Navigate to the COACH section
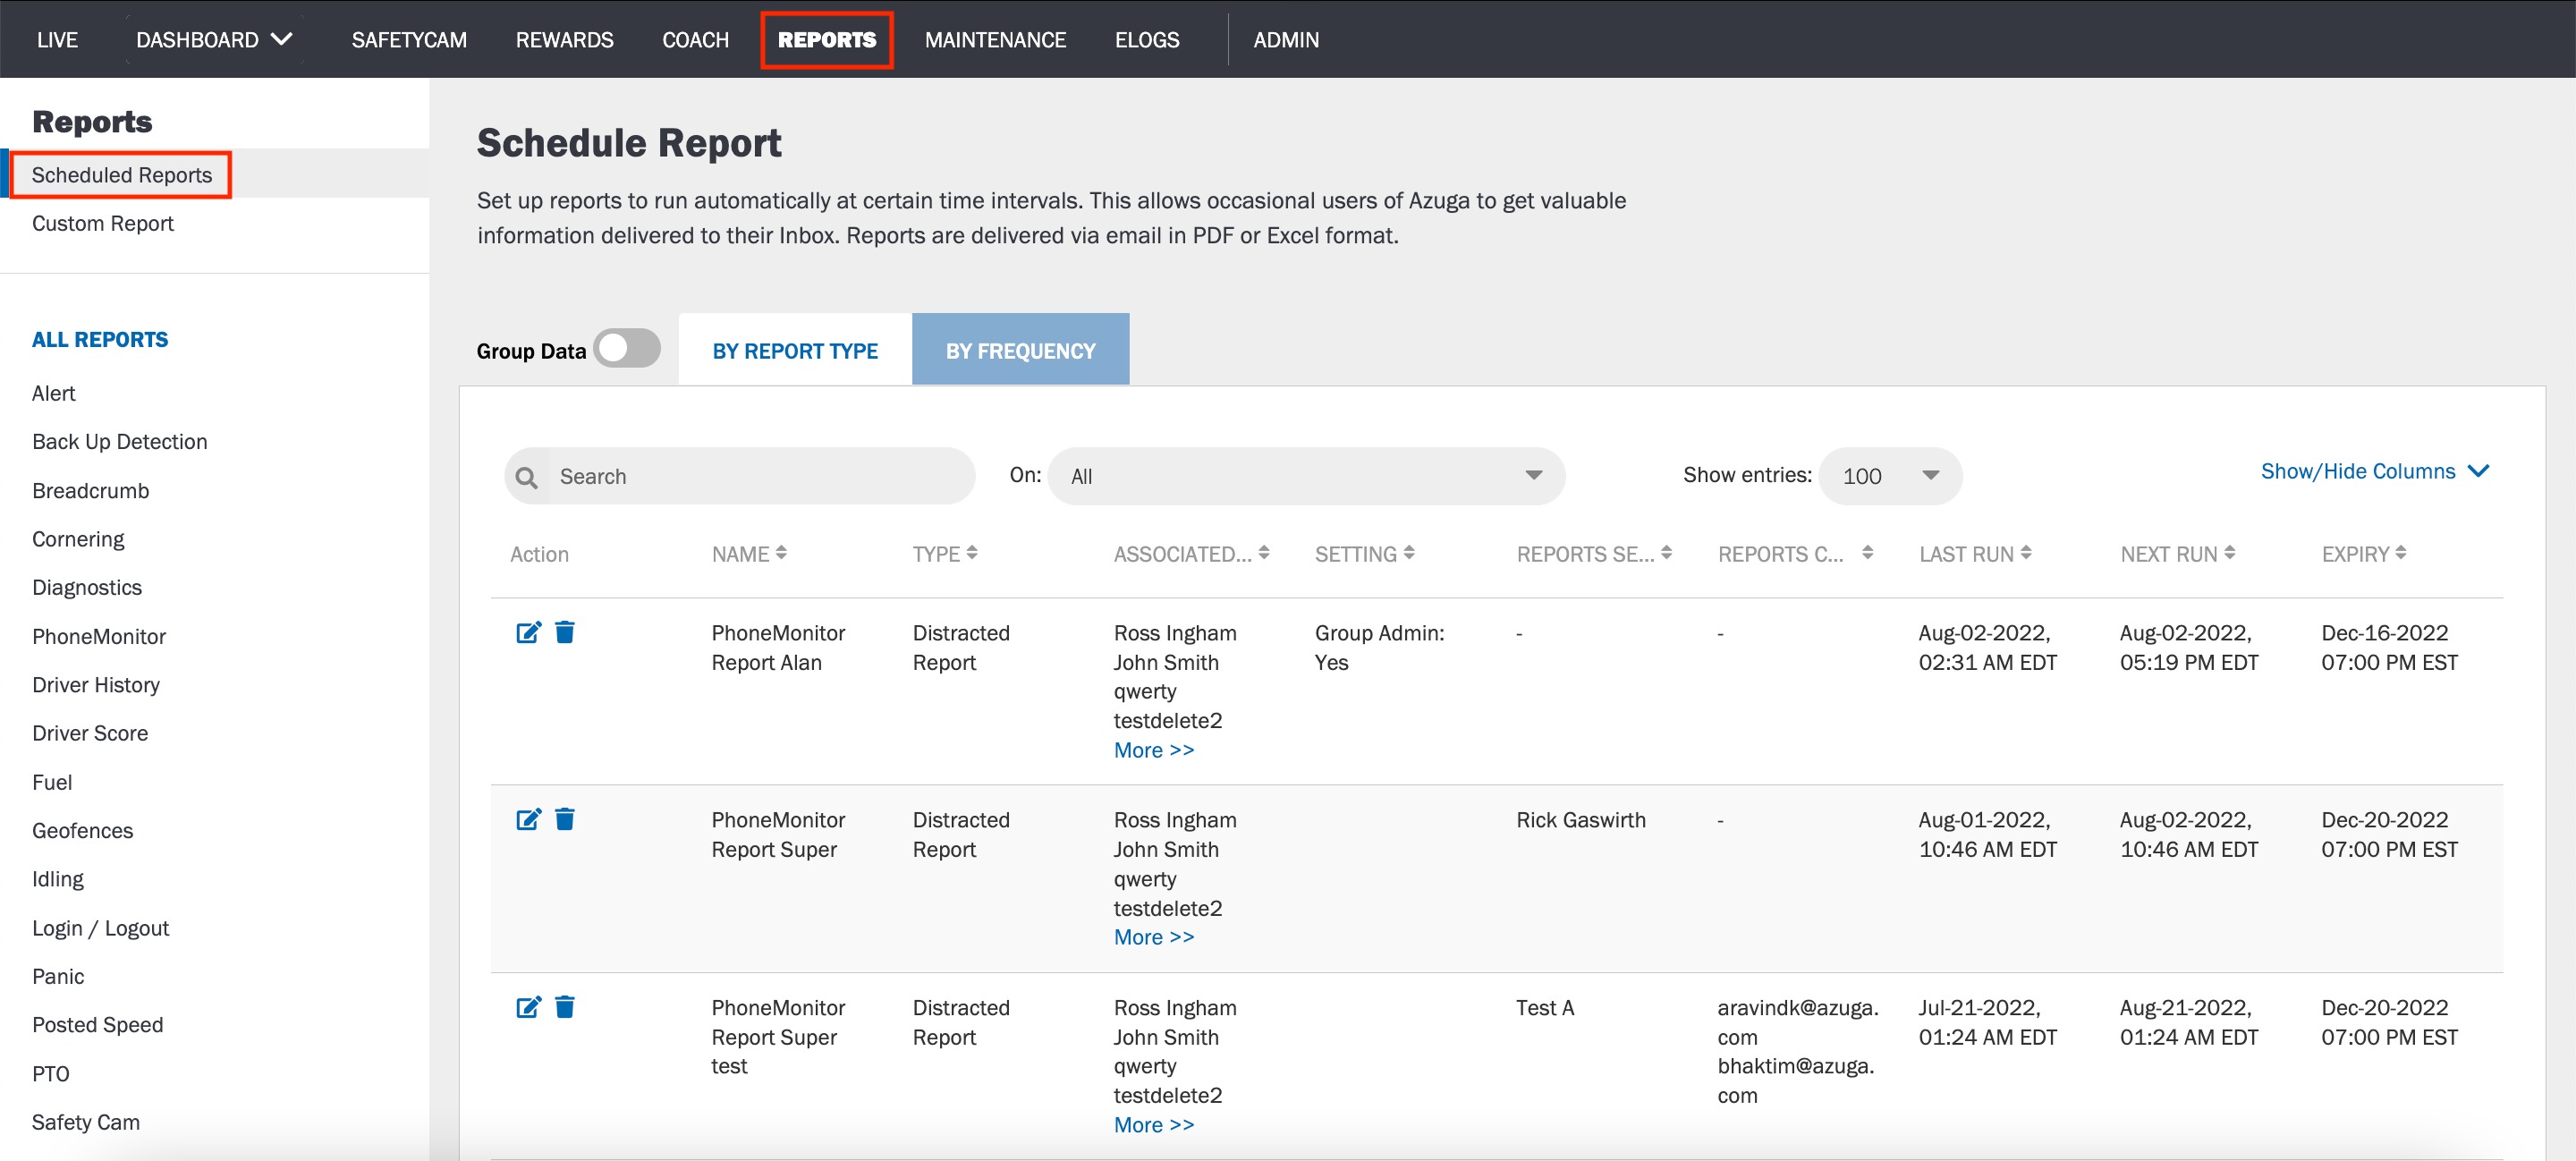The width and height of the screenshot is (2576, 1161). tap(696, 40)
